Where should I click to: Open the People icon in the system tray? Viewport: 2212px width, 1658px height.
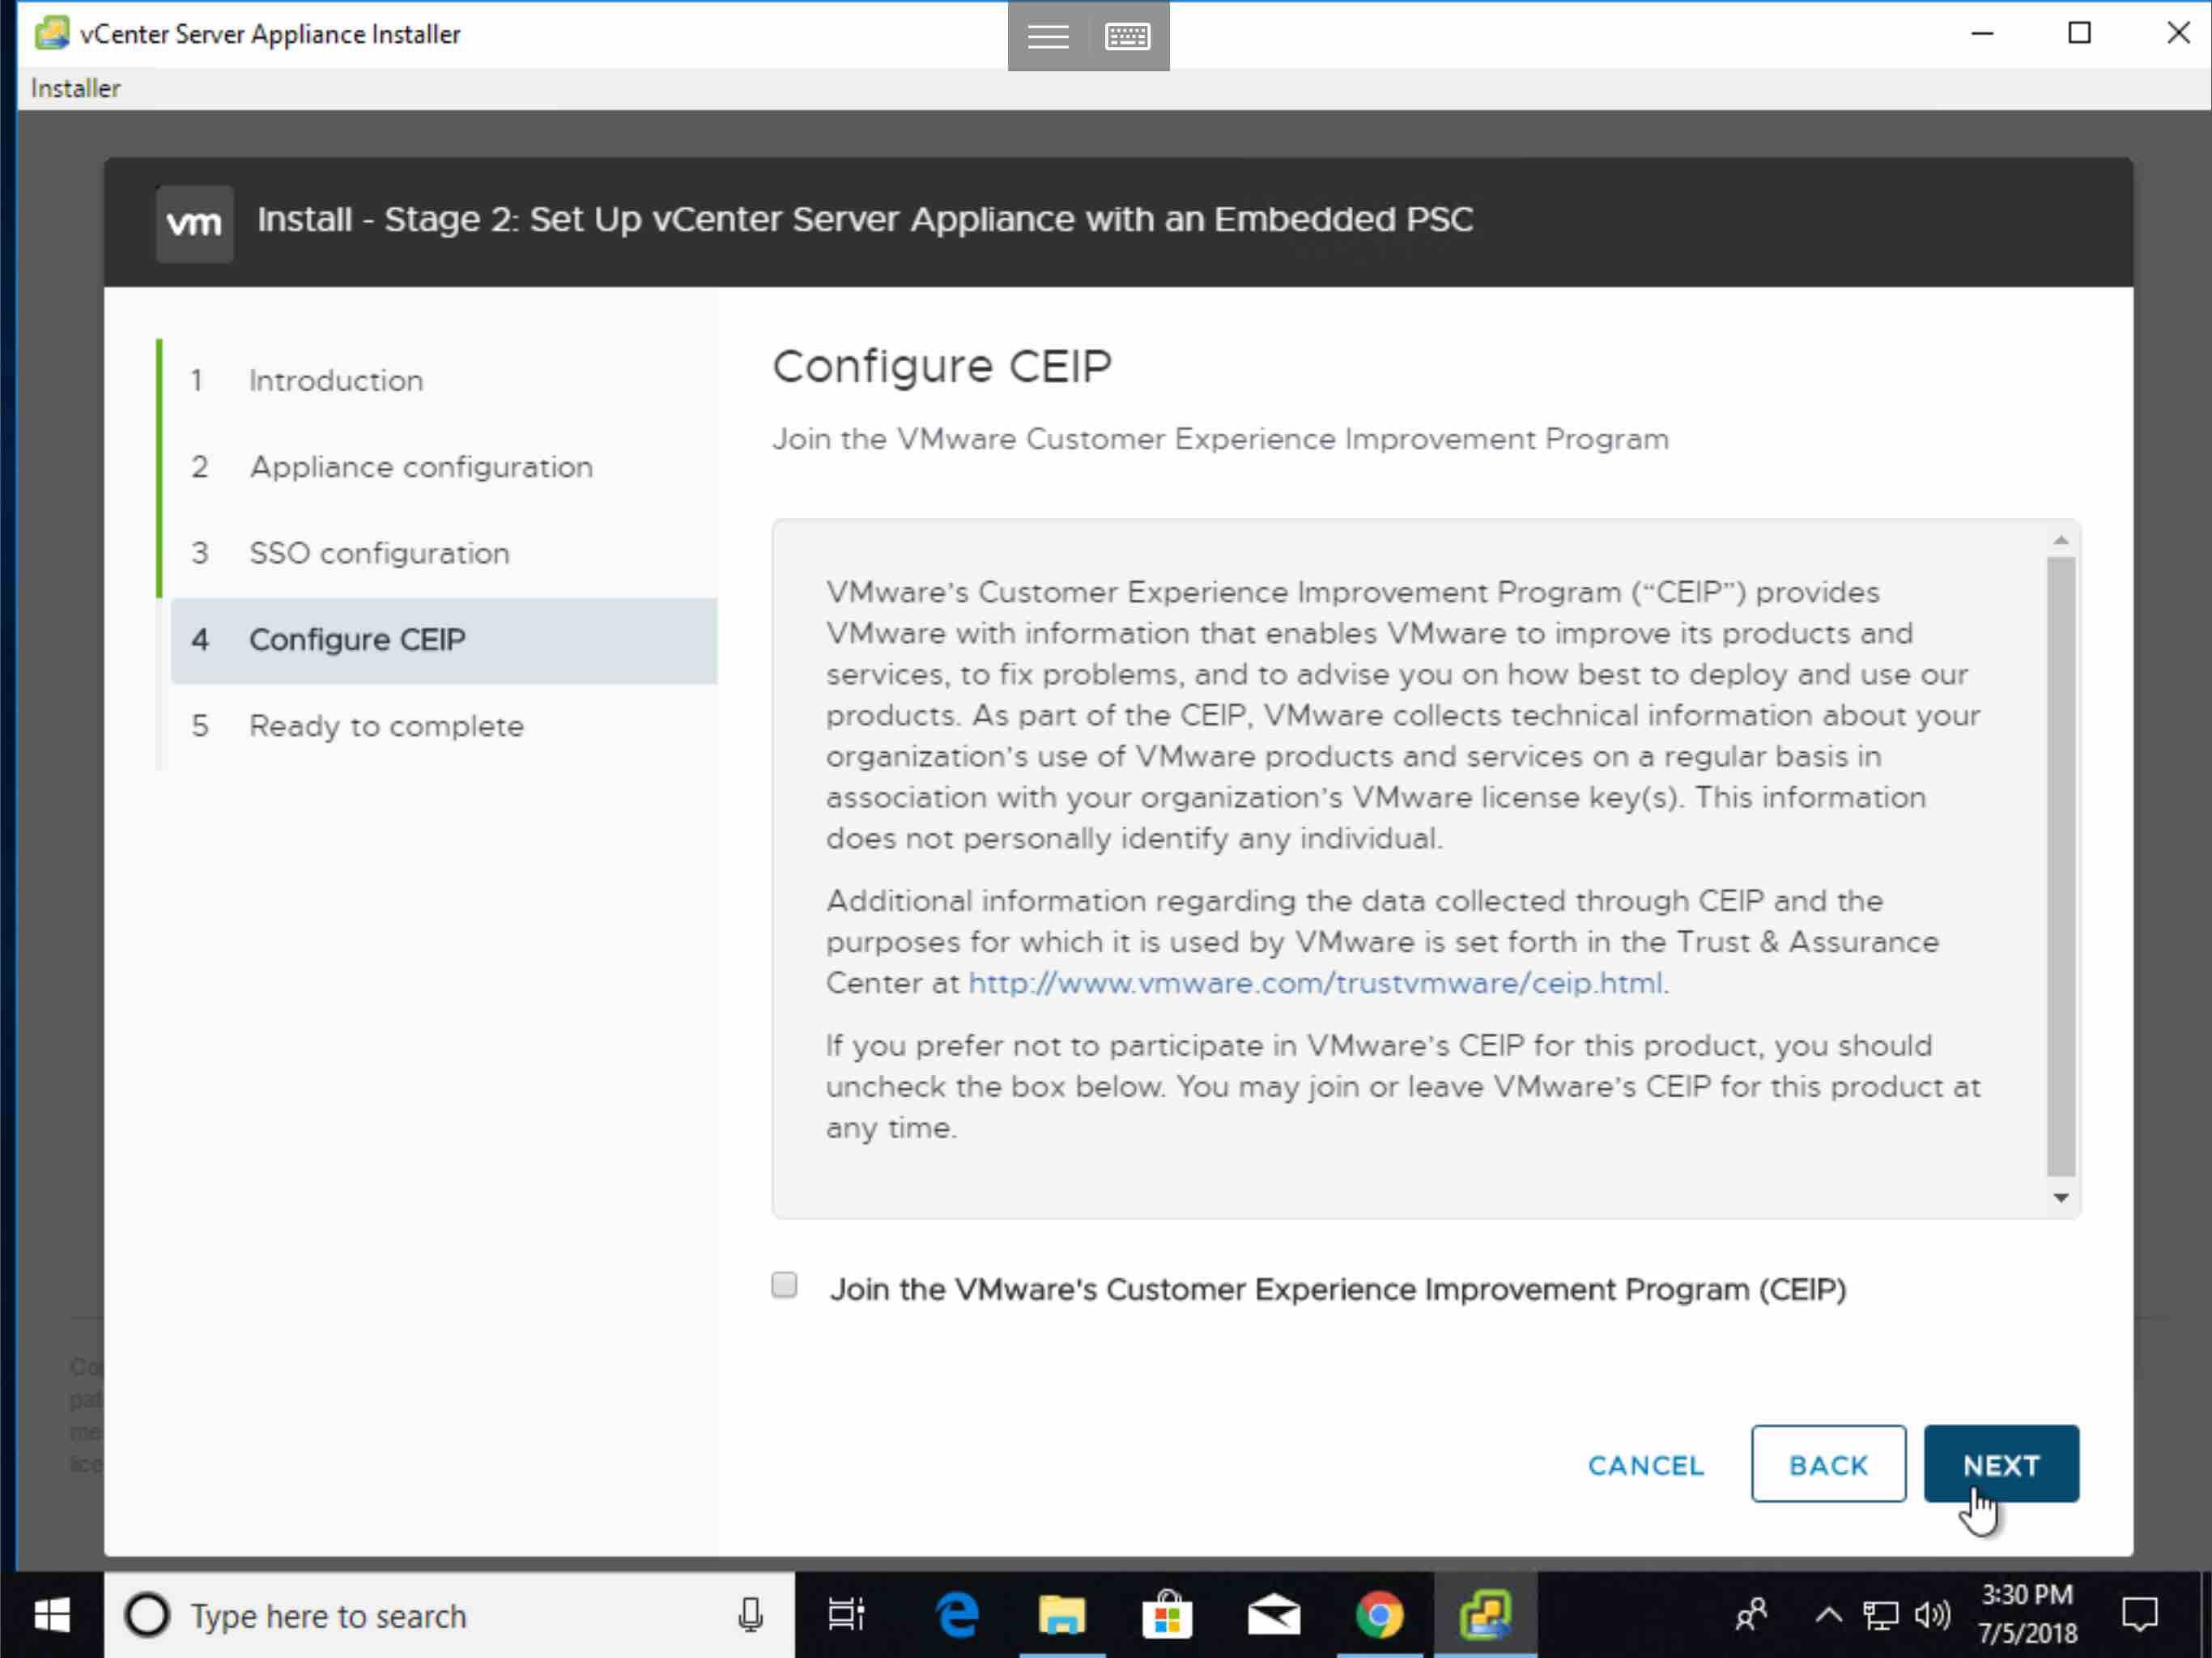(x=1752, y=1614)
